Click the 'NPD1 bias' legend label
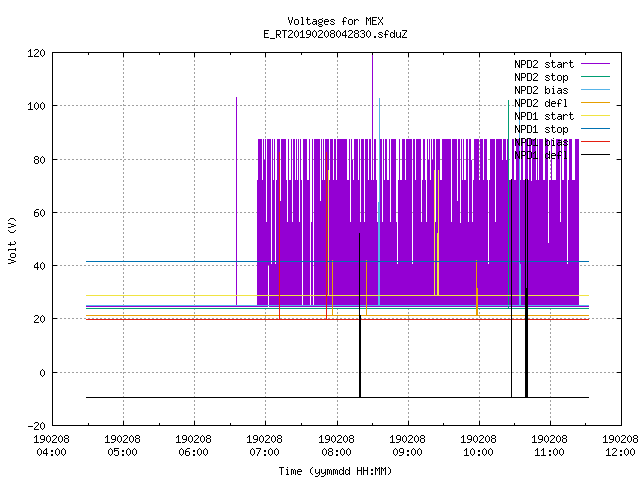Viewport: 640px width, 480px height. [x=541, y=142]
